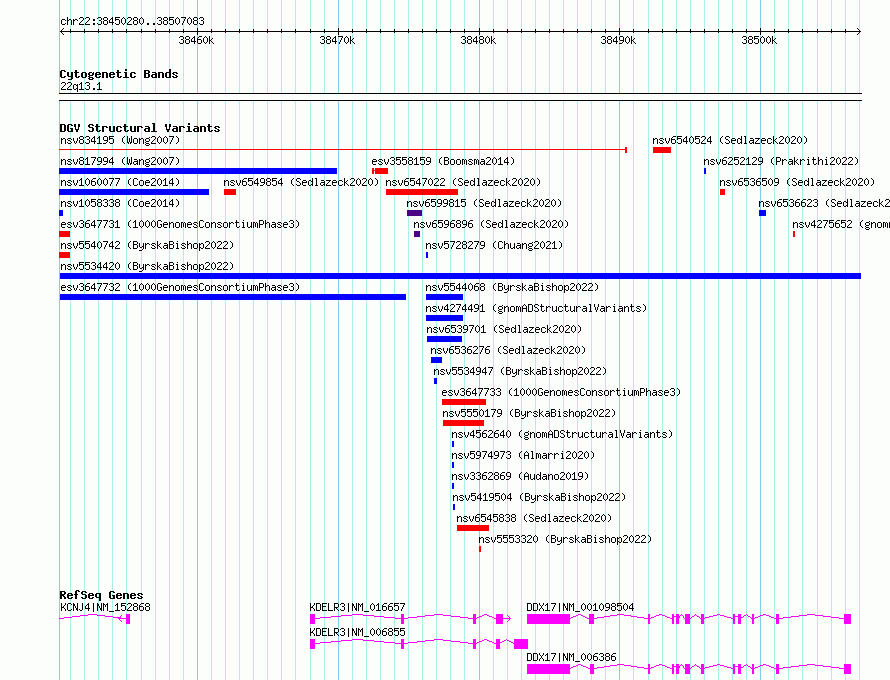Click the nsv5534947 (ByrskaBishop2022) label

[520, 371]
